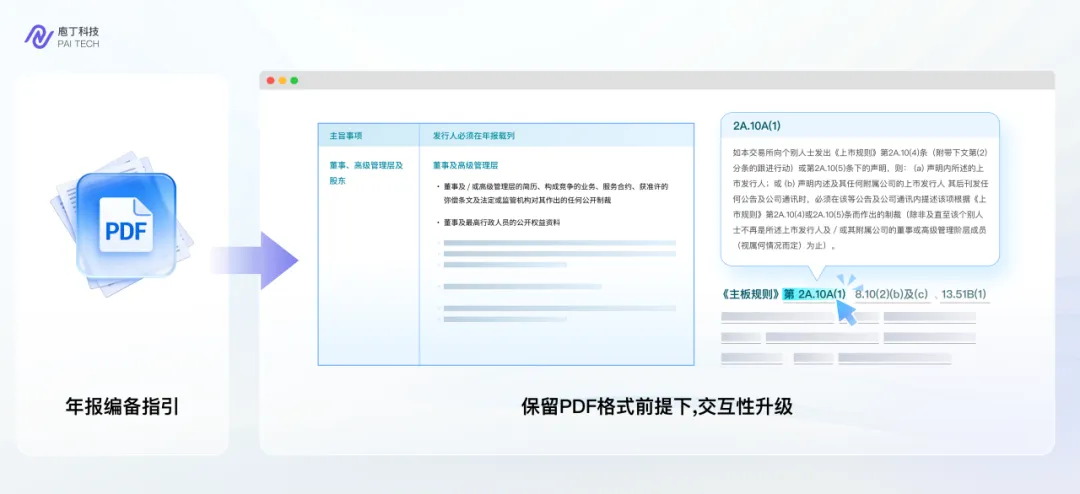Image resolution: width=1080 pixels, height=494 pixels.
Task: Click the 保留PDF格式前提下,交互性升级 caption
Action: click(x=656, y=407)
